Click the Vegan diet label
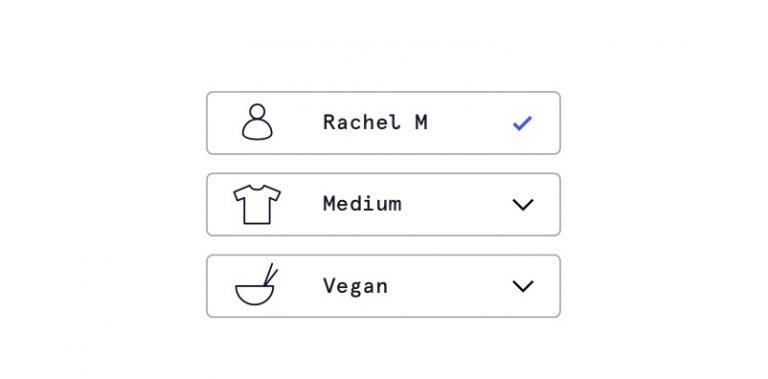Viewport: 768px width, 379px height. tap(356, 285)
